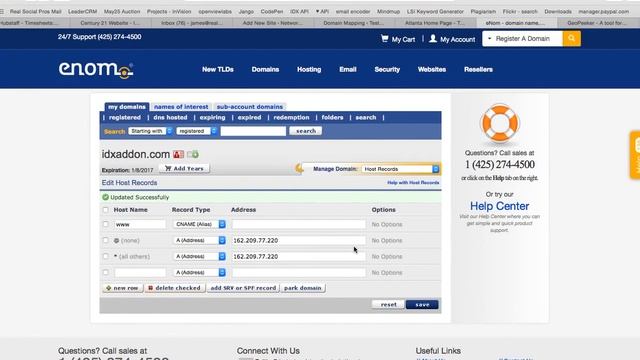The height and width of the screenshot is (360, 640).
Task: Click the www host name field
Action: tap(140, 224)
